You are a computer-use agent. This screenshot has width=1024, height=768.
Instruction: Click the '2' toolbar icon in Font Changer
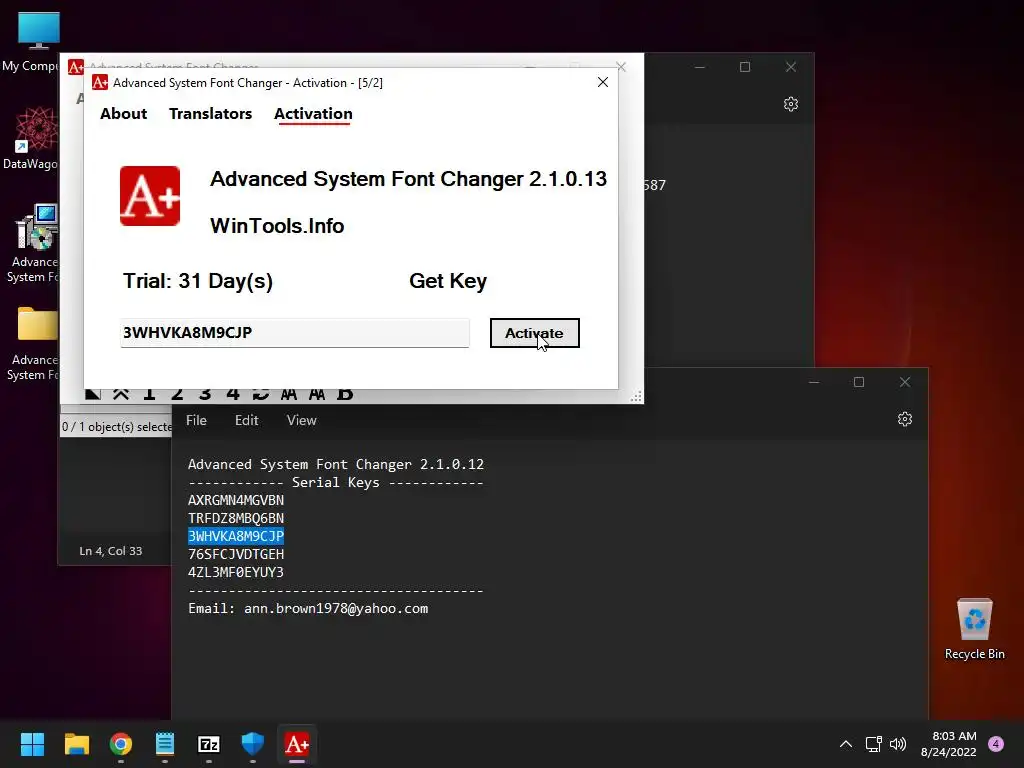pos(177,394)
